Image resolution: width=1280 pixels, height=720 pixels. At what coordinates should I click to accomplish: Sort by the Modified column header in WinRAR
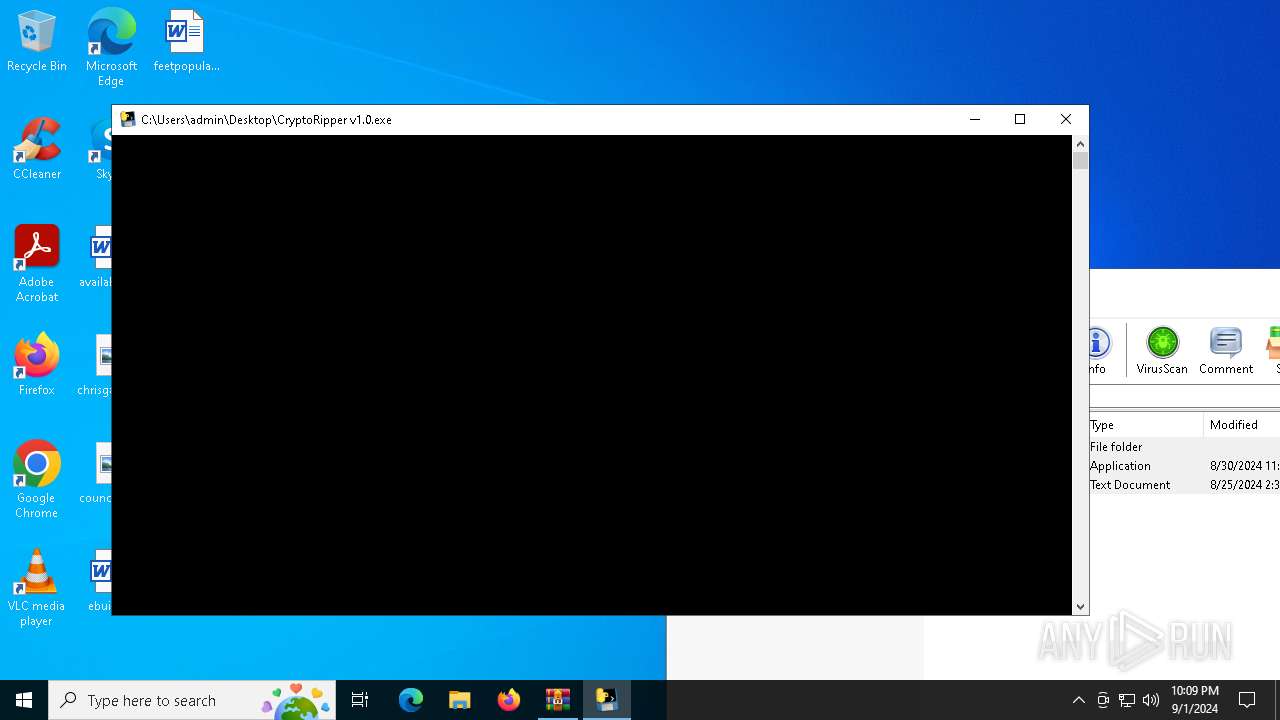(1242, 425)
